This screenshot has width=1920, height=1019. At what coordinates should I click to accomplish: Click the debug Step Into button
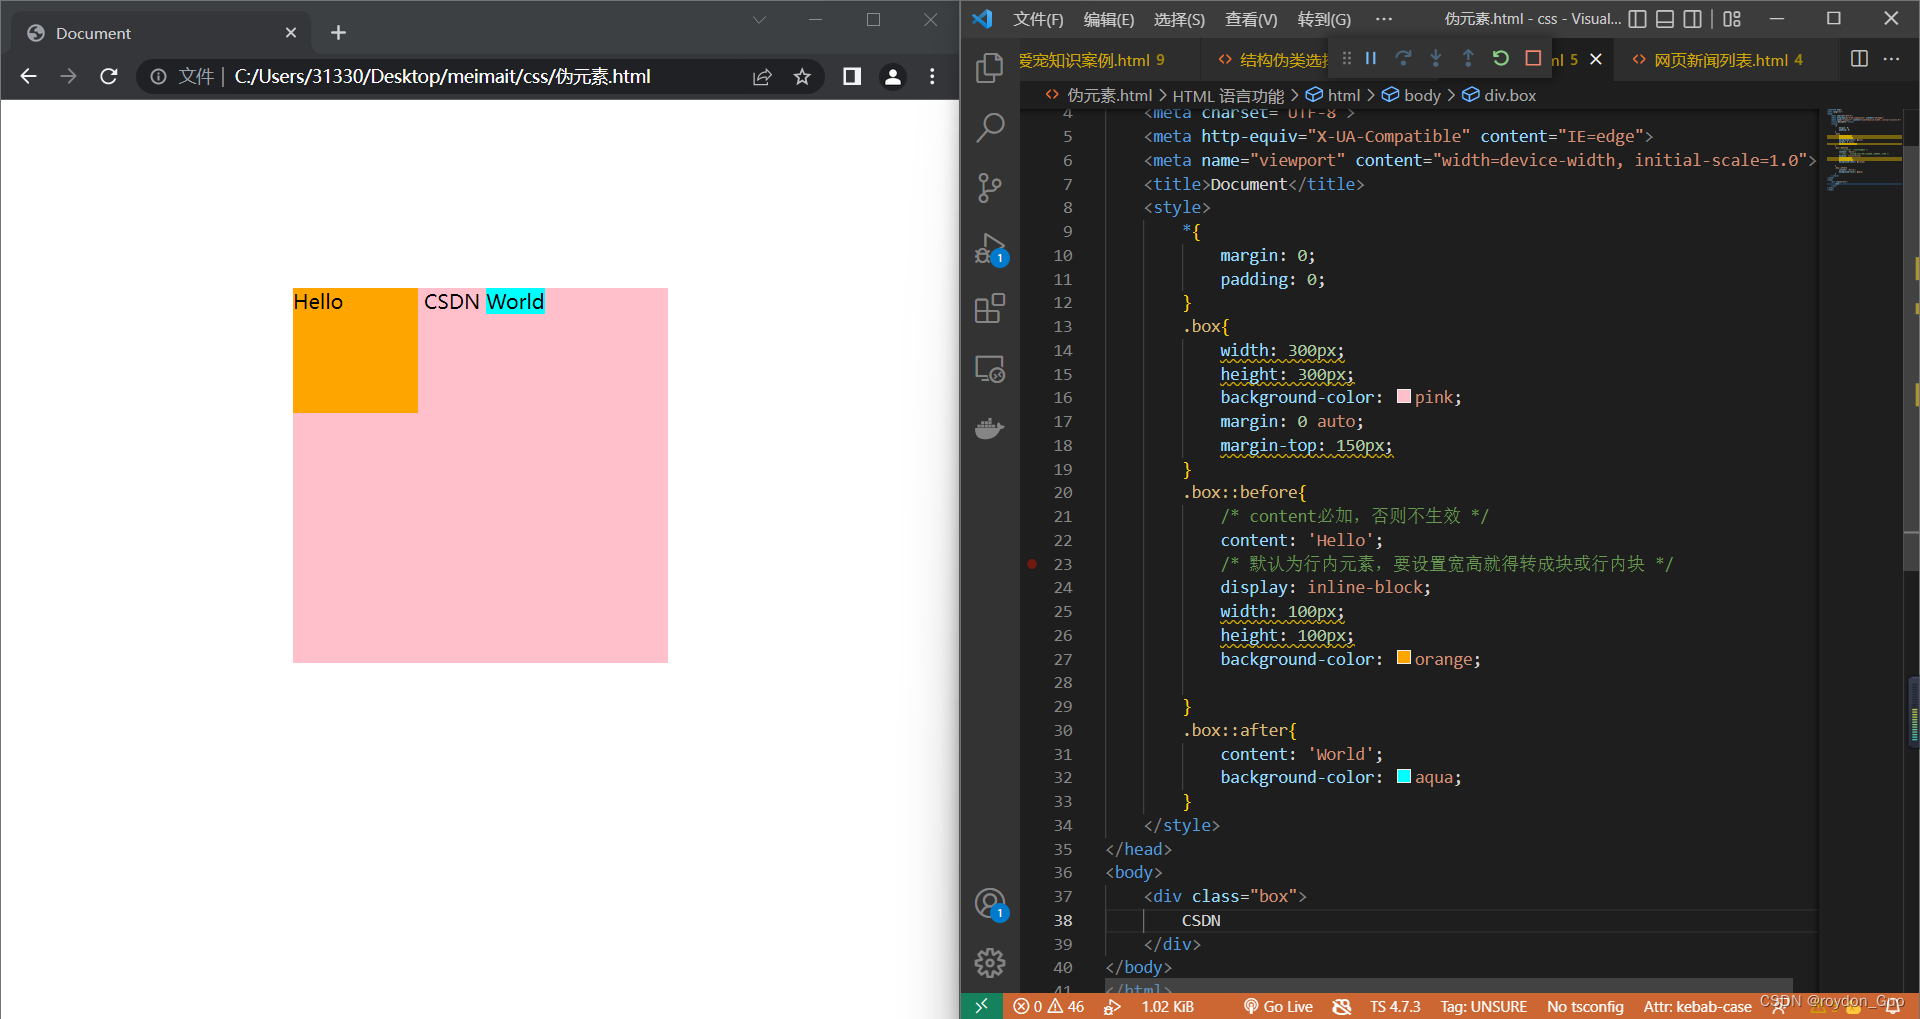[1435, 59]
